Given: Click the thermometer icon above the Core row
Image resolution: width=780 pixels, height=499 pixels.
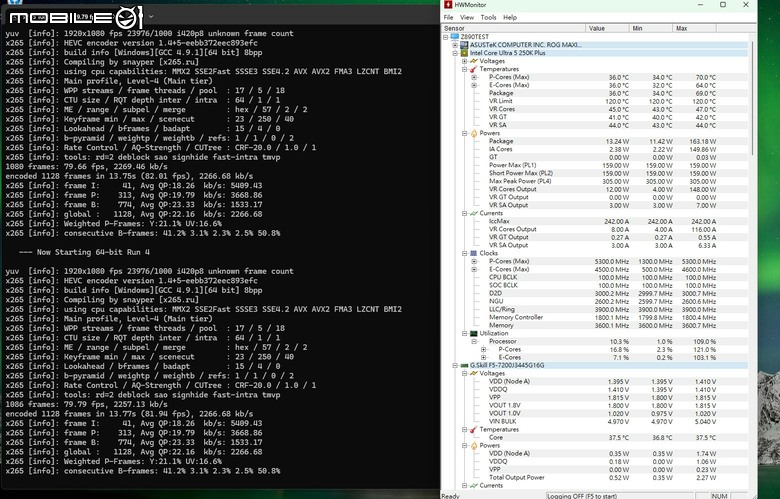Looking at the screenshot, I should tap(474, 429).
